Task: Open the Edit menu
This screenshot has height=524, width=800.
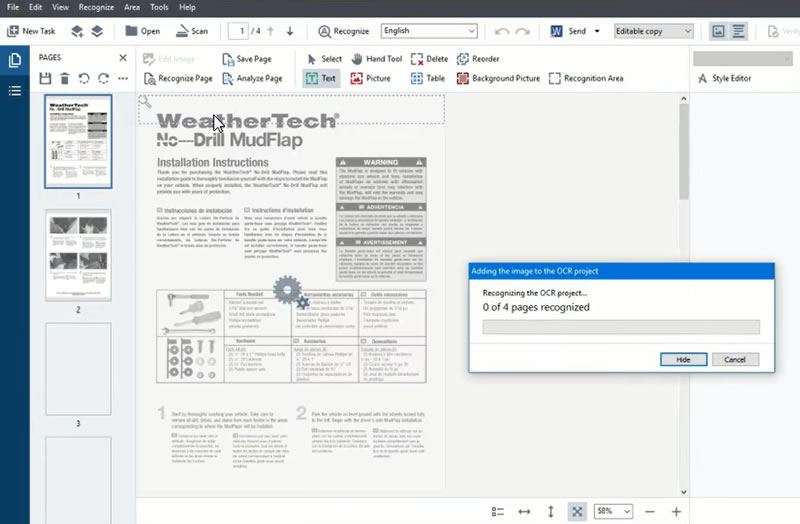Action: [35, 7]
